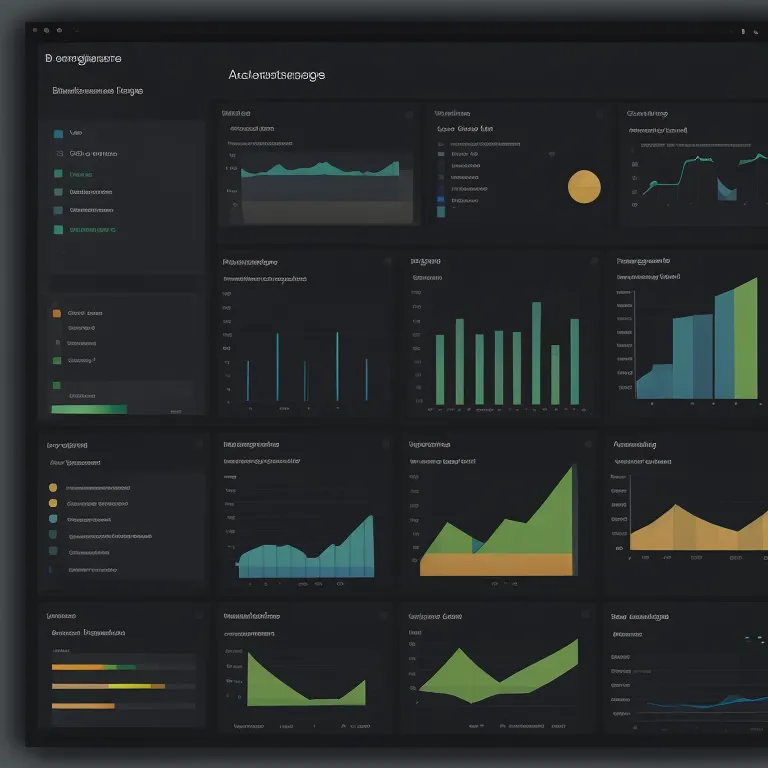Select the outlined icon in the second sidebar row
This screenshot has height=768, width=768.
point(59,154)
